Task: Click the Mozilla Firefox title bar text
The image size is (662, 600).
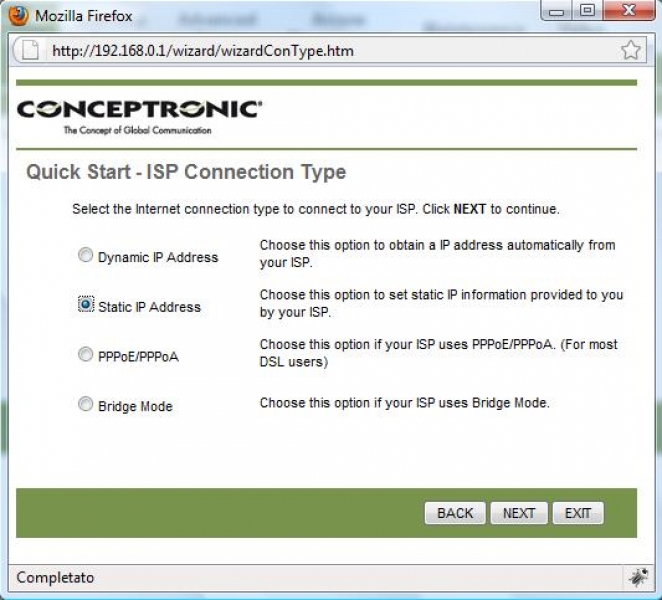Action: pos(85,16)
